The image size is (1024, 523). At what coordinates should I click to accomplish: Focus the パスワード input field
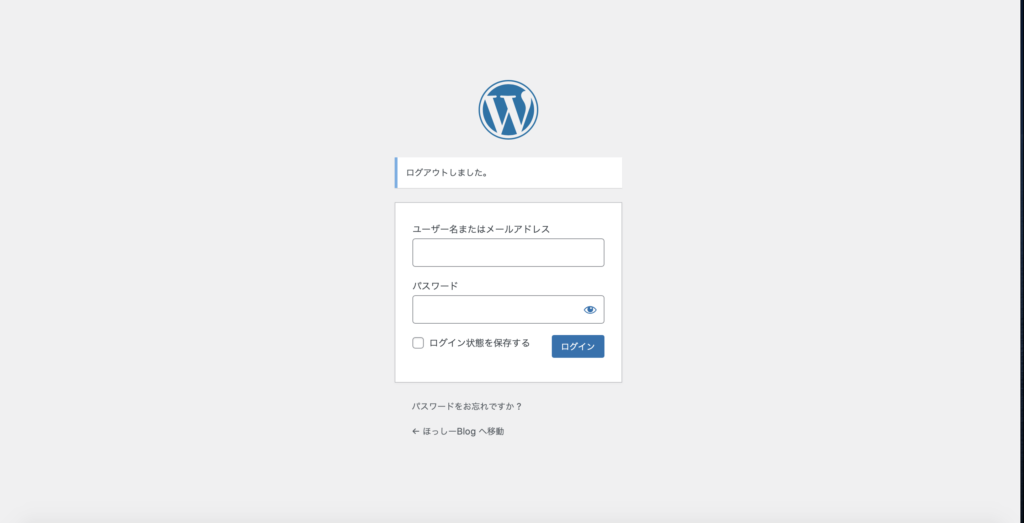pos(508,309)
